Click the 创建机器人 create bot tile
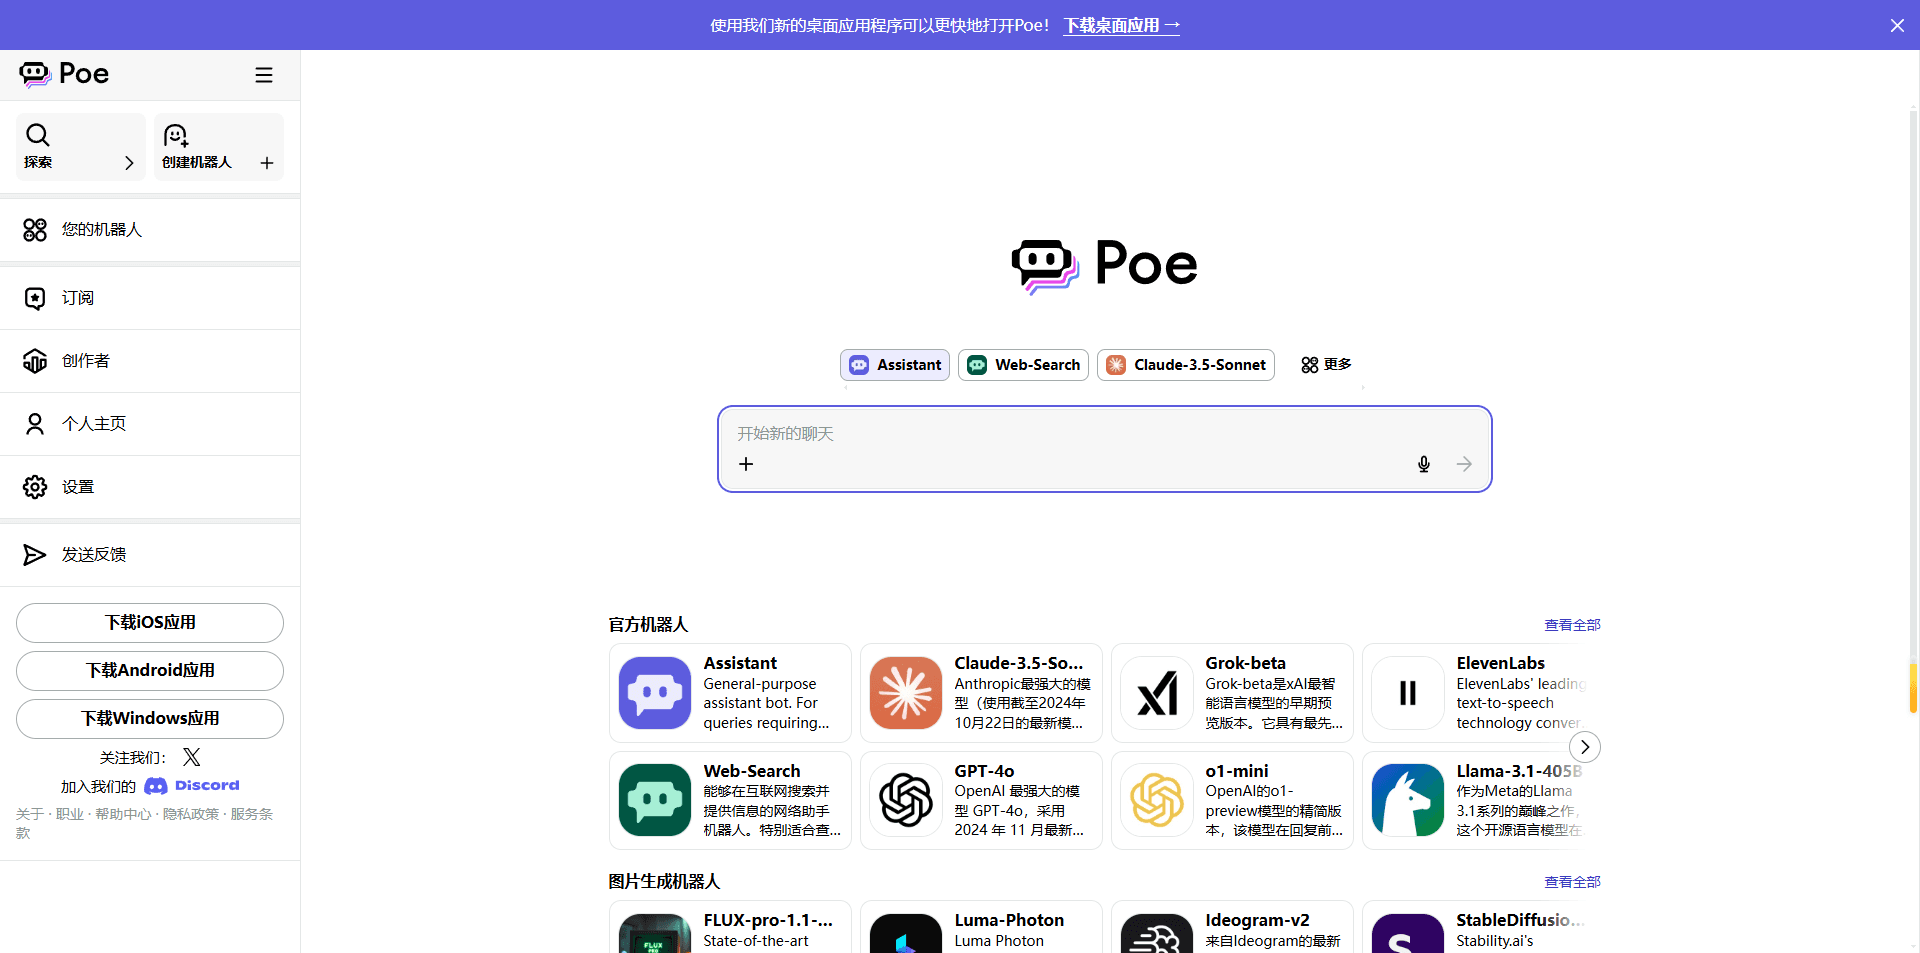Viewport: 1920px width, 953px height. [x=219, y=147]
